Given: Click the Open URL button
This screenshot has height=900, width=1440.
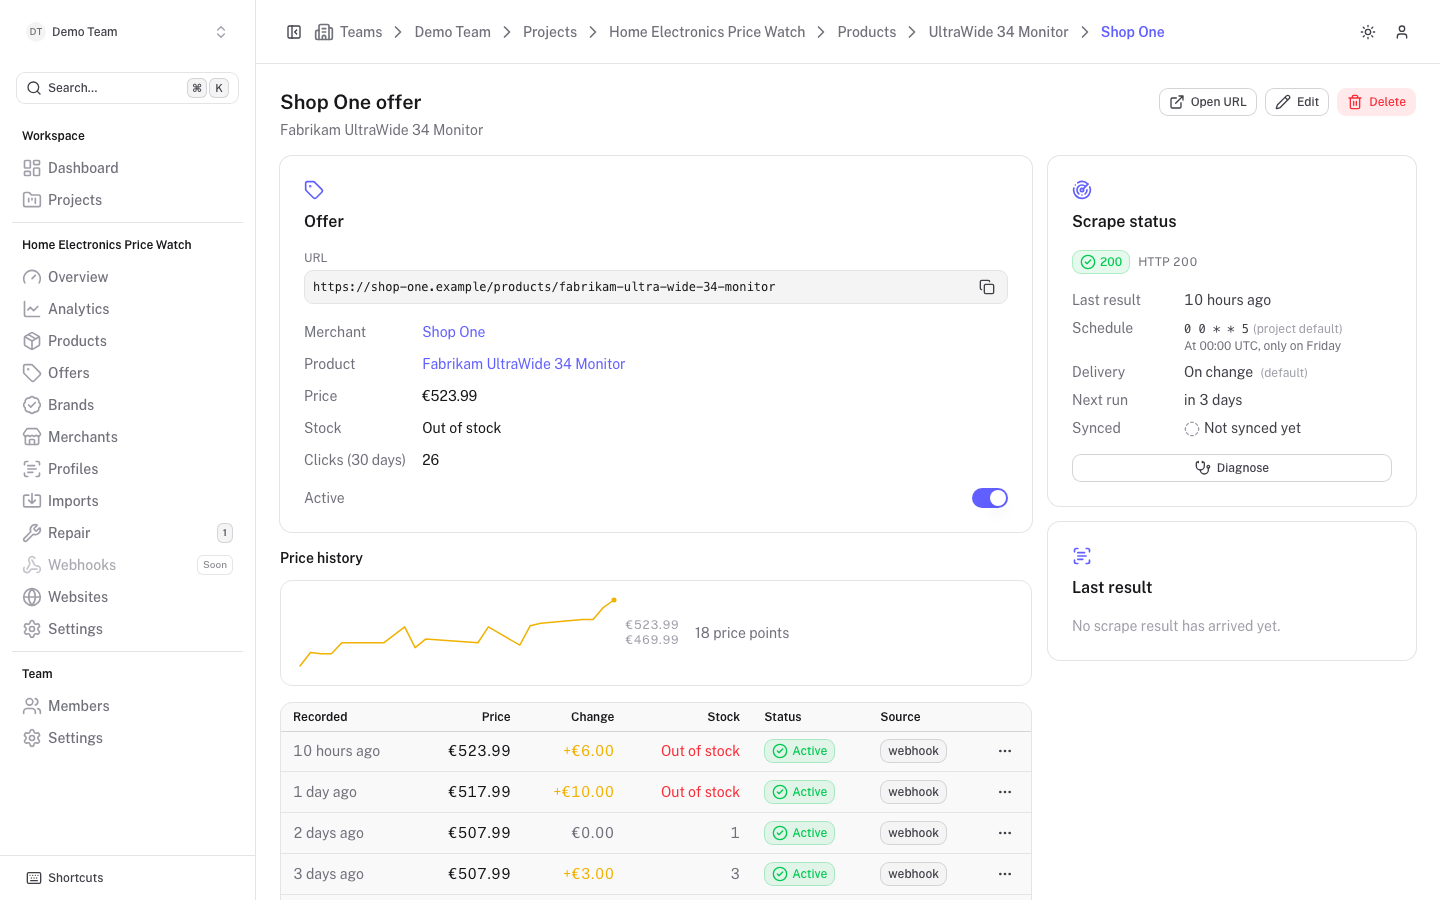Looking at the screenshot, I should (x=1208, y=102).
